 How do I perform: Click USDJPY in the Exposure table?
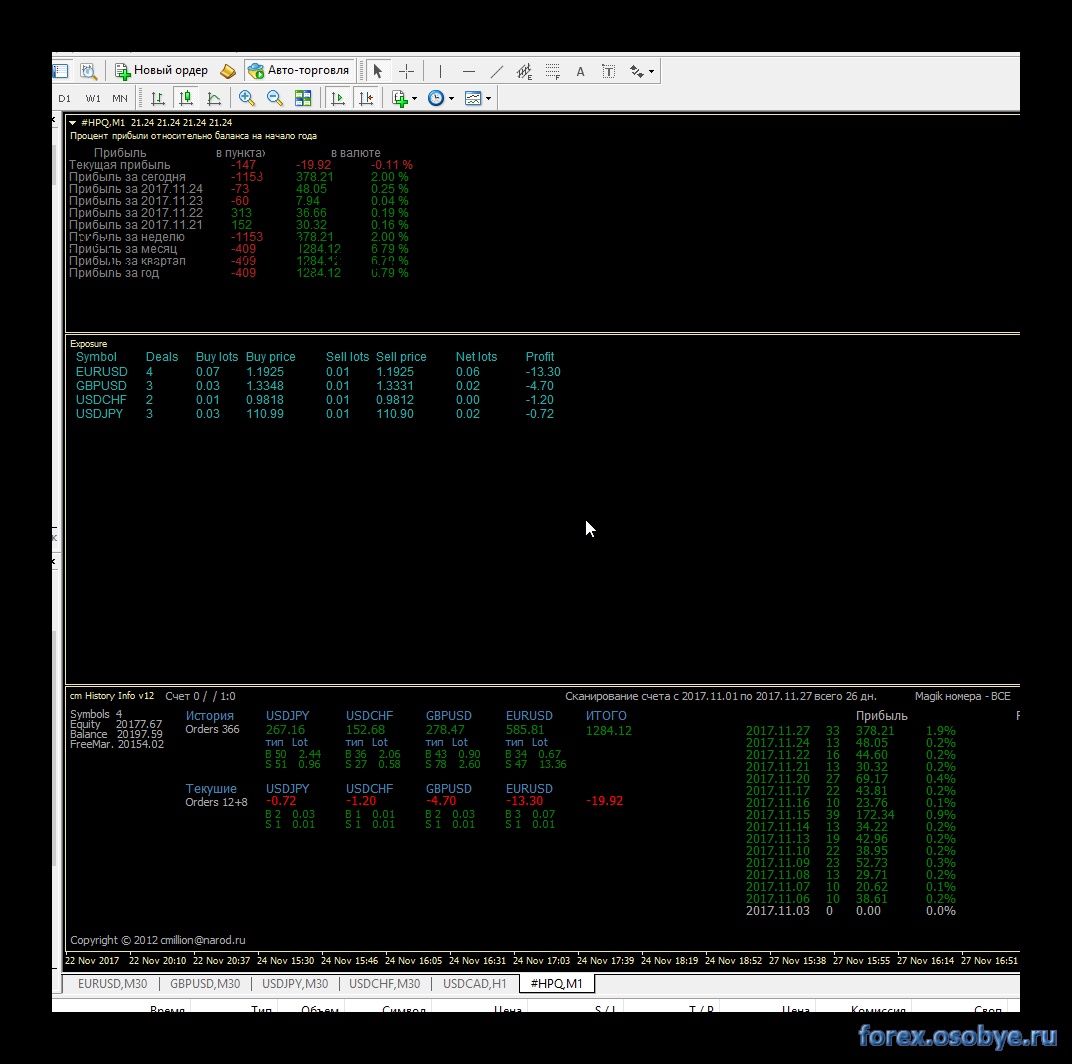pyautogui.click(x=99, y=414)
